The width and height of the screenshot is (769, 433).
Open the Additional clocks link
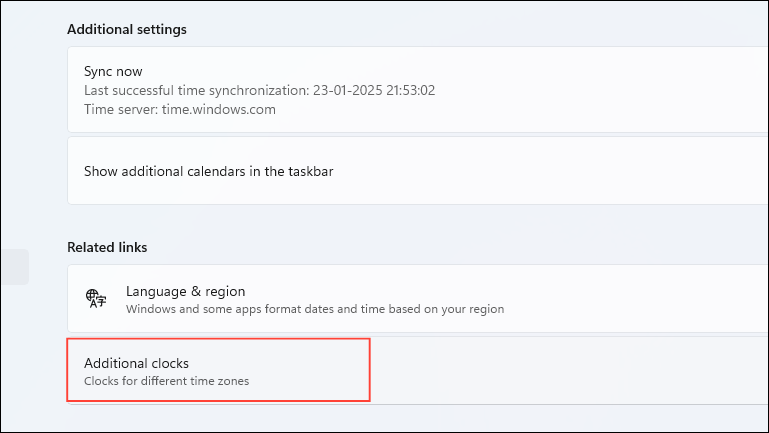coord(136,363)
